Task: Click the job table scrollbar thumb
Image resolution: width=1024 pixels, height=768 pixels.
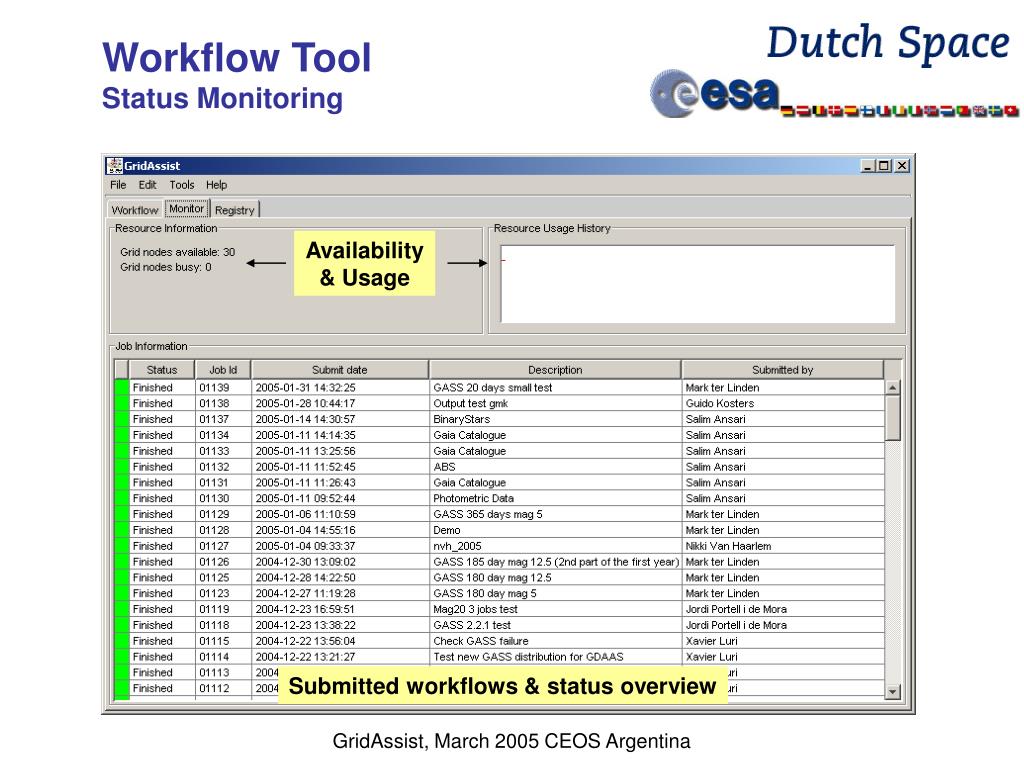Action: coord(893,418)
